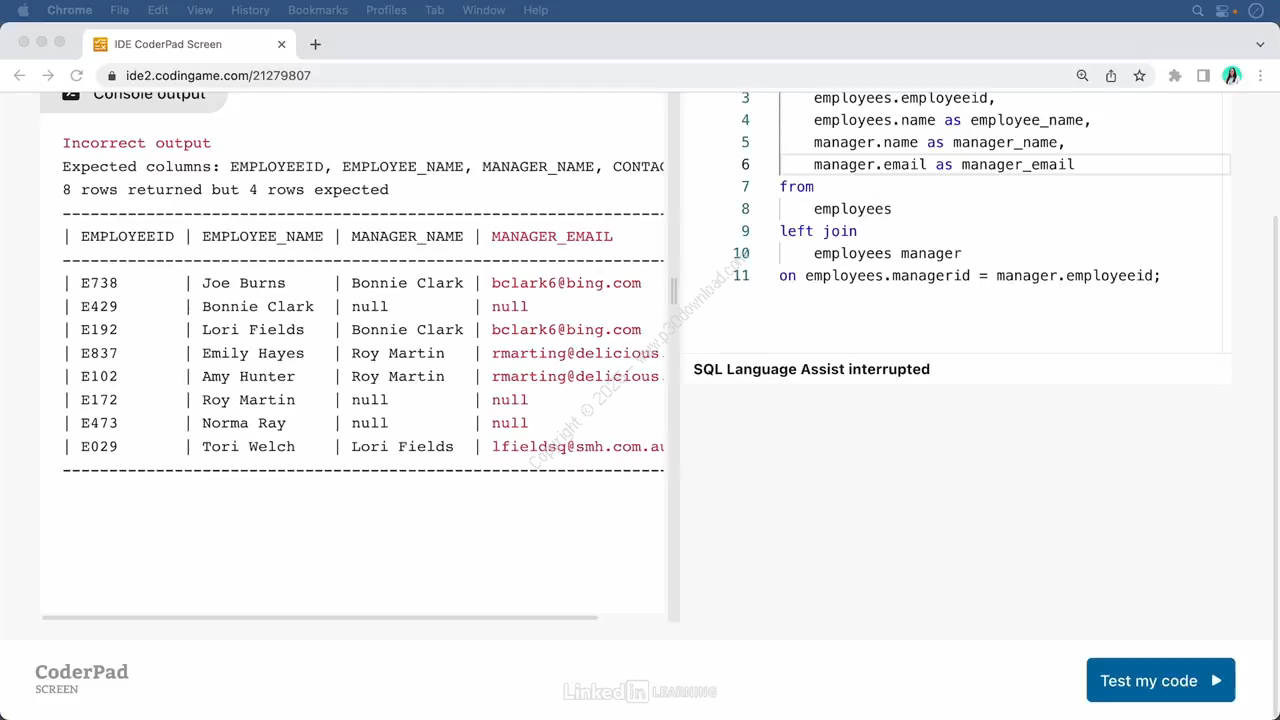Image resolution: width=1280 pixels, height=720 pixels.
Task: Open the View menu
Action: coord(200,10)
